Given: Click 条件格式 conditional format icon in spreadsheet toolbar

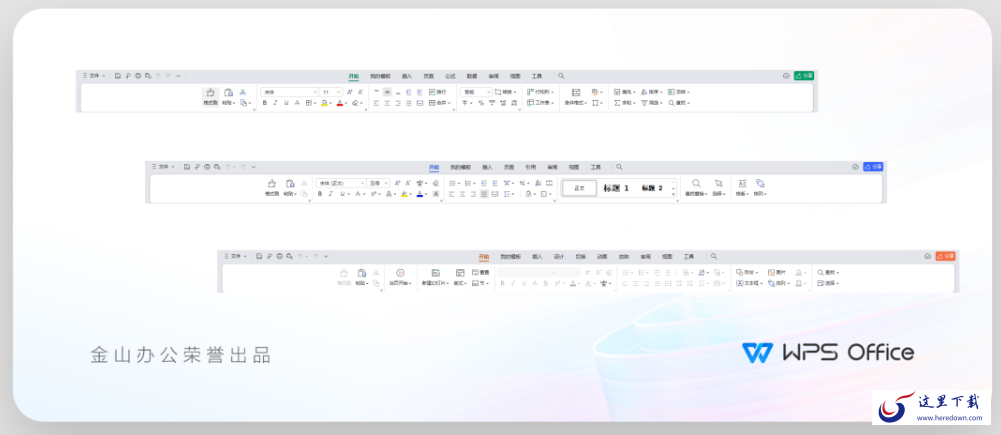Looking at the screenshot, I should 576,93.
